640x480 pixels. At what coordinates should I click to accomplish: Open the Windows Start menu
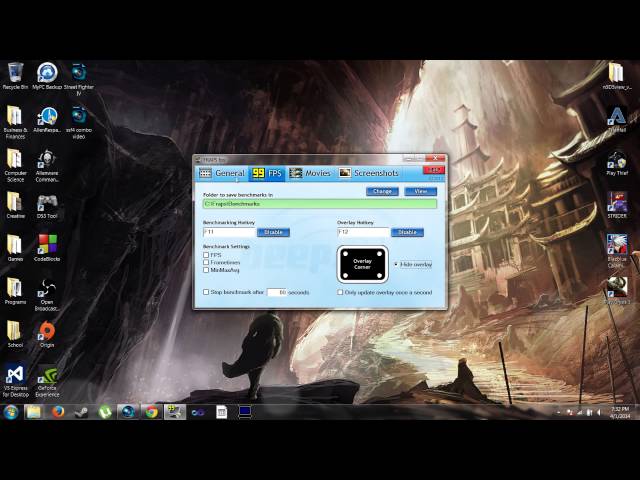click(11, 412)
